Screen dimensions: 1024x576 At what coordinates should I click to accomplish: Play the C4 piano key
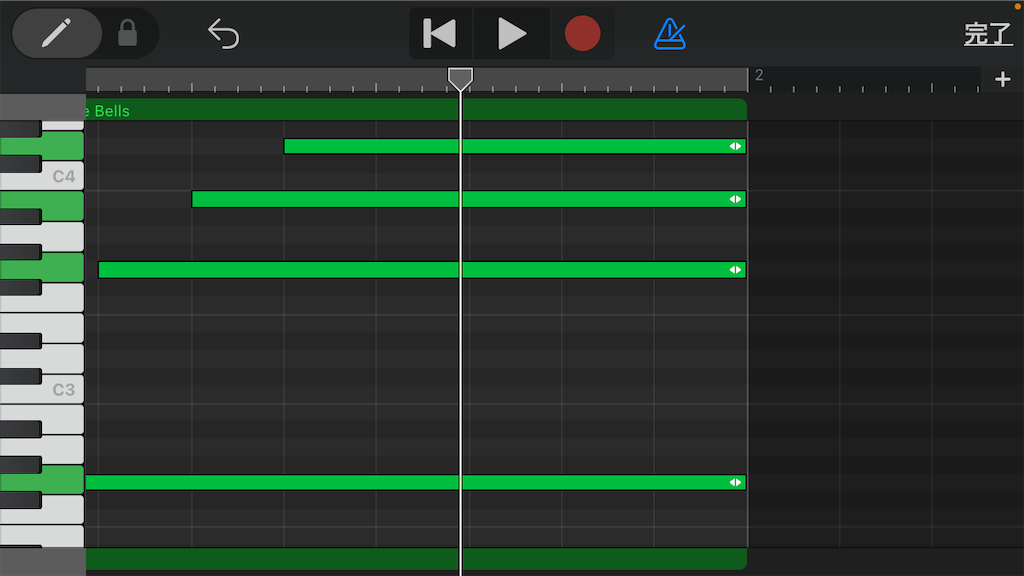[62, 176]
